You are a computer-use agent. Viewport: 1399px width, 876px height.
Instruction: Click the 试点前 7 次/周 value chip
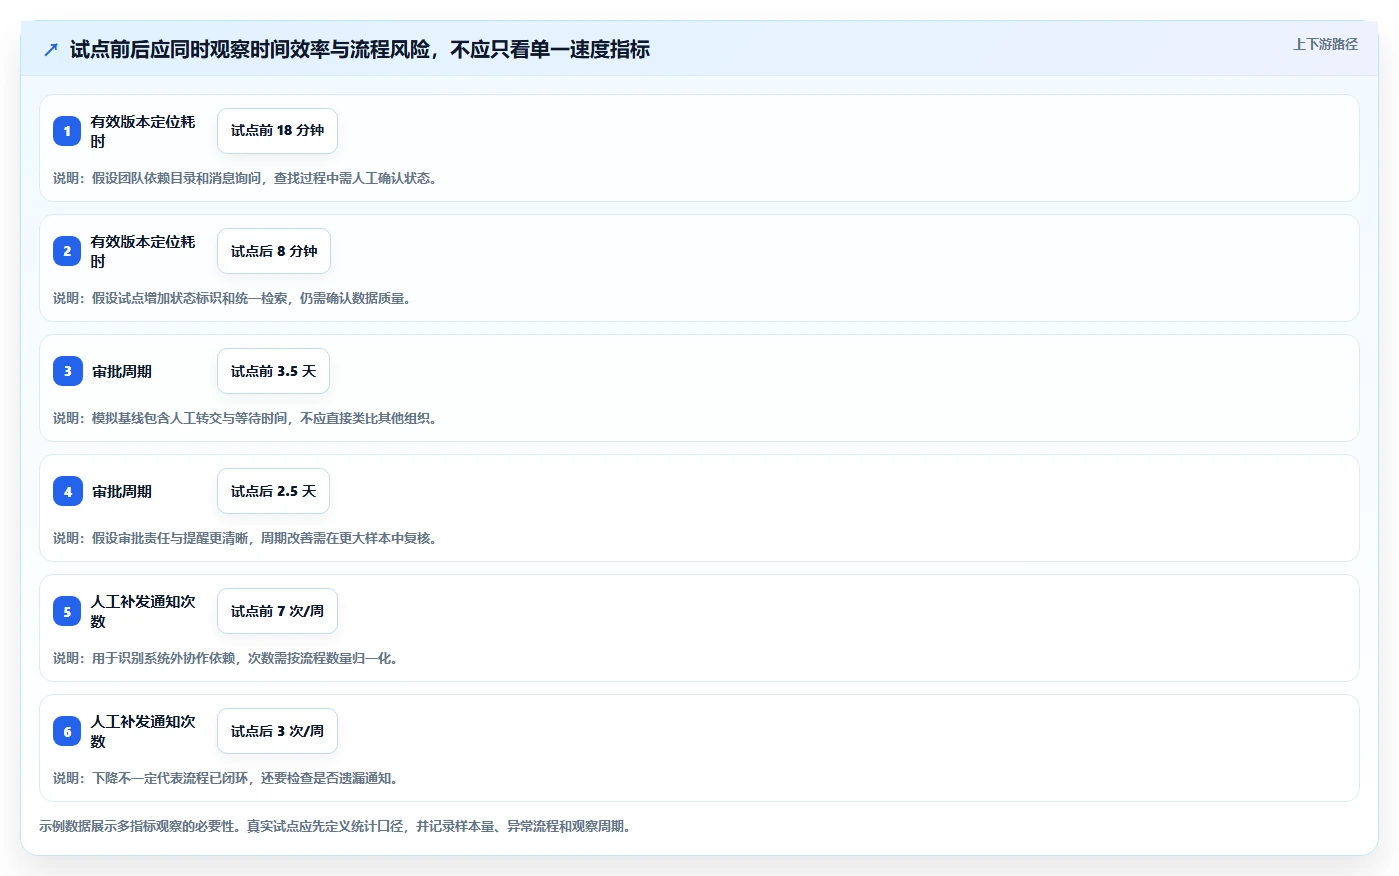[277, 611]
